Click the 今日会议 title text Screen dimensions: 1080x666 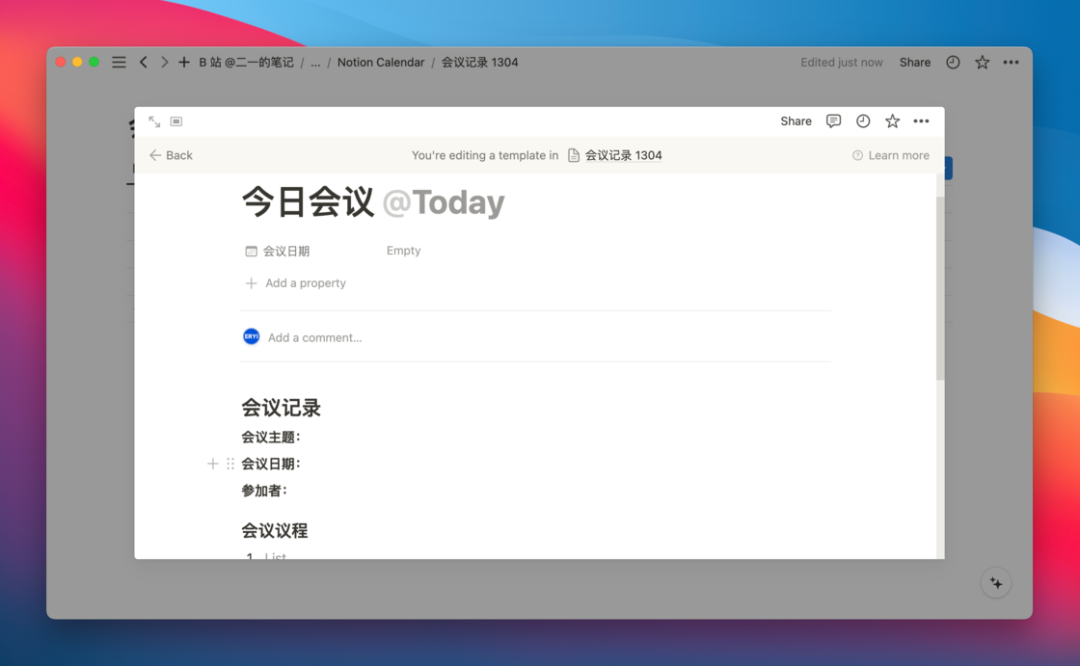click(307, 202)
